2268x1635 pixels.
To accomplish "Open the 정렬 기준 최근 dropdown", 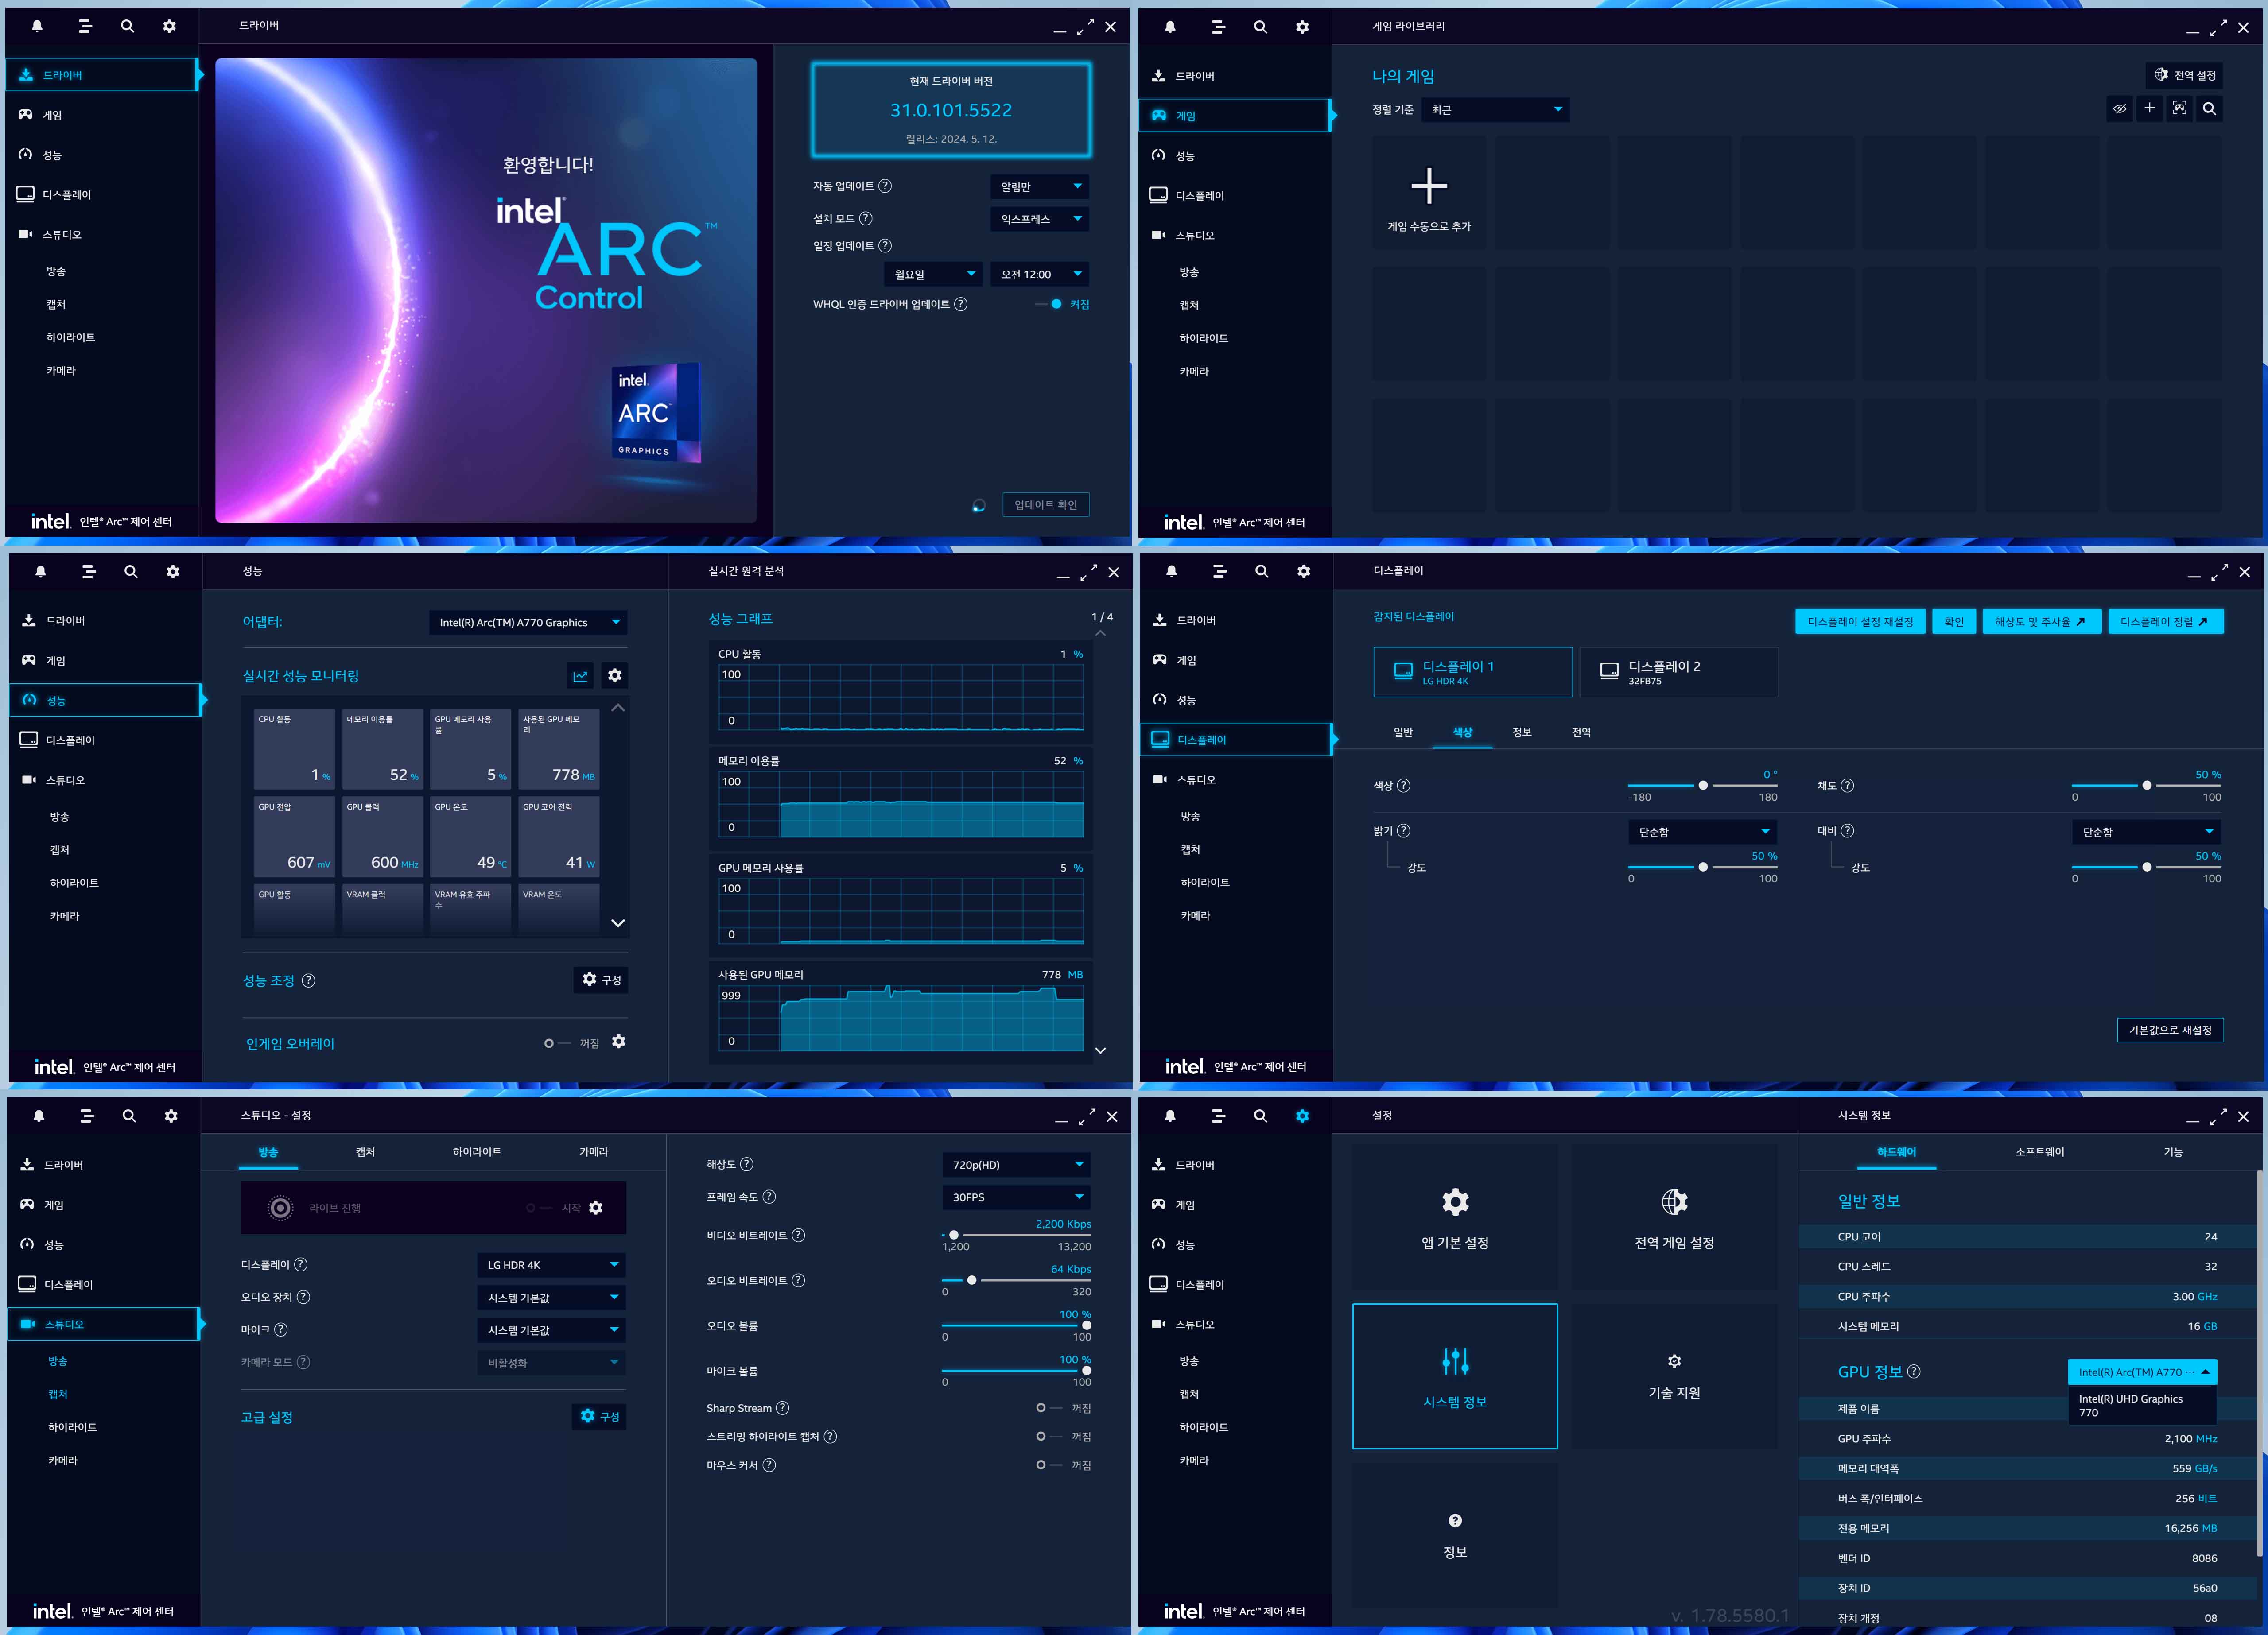I will [1495, 110].
